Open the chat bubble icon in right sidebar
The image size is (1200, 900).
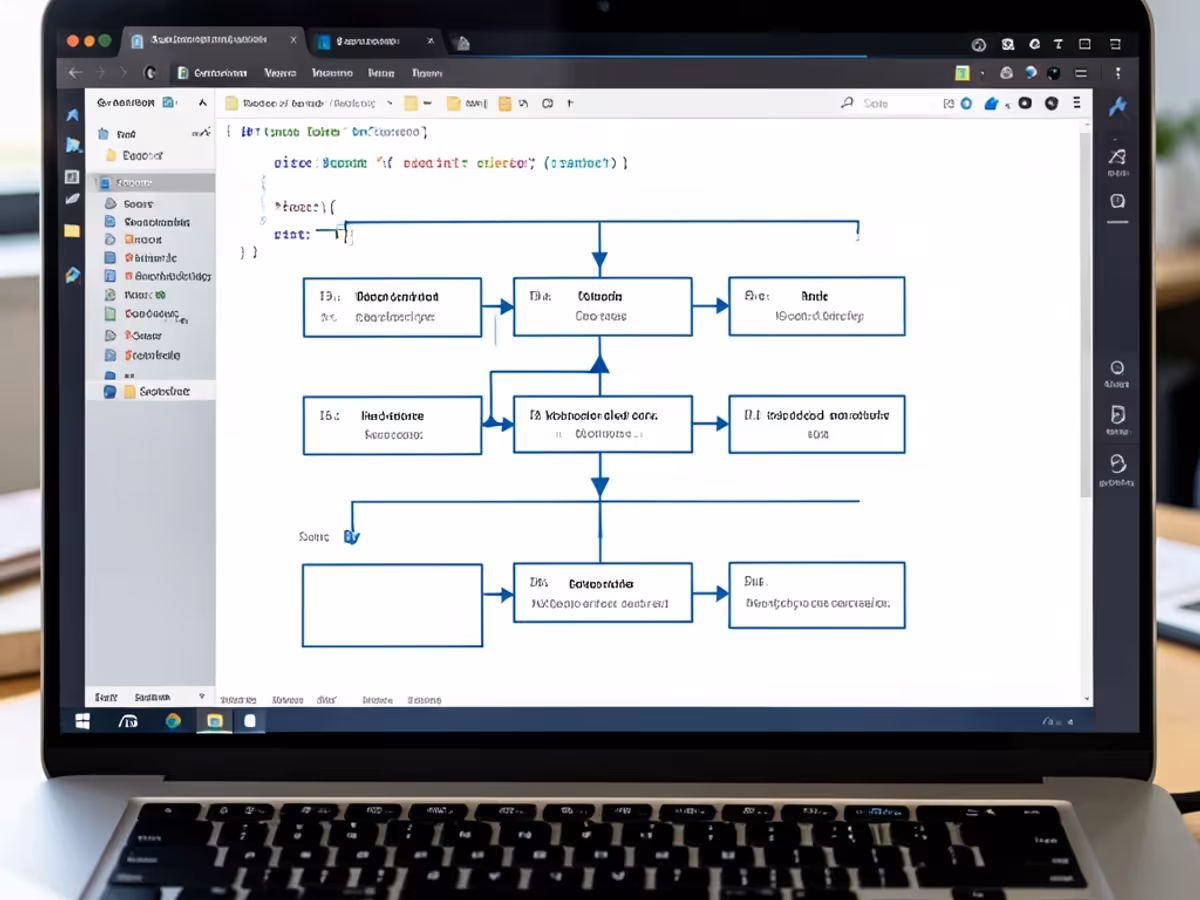point(1118,200)
